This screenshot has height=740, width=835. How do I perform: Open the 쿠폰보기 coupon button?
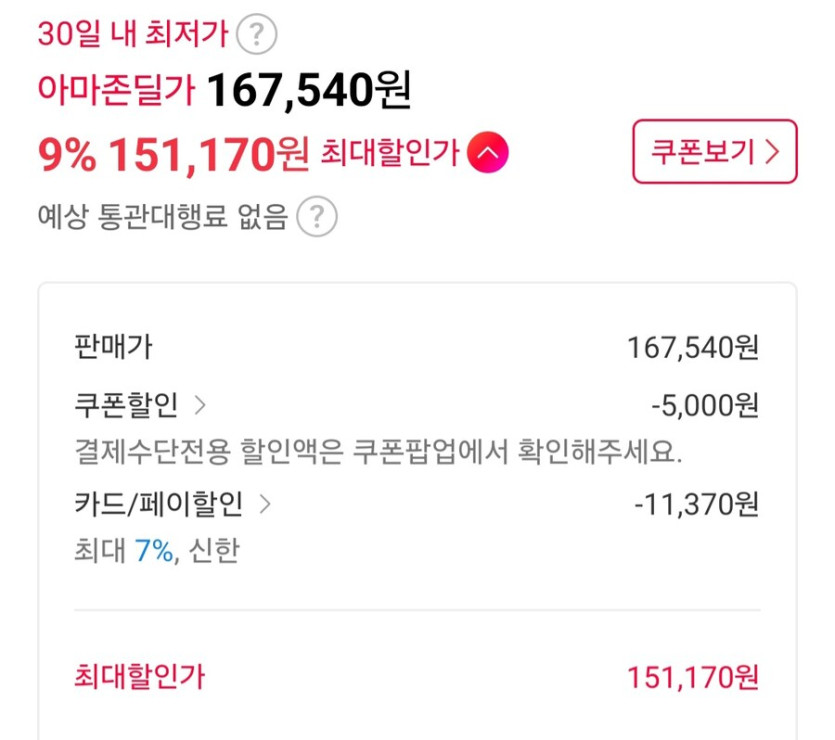tap(714, 152)
